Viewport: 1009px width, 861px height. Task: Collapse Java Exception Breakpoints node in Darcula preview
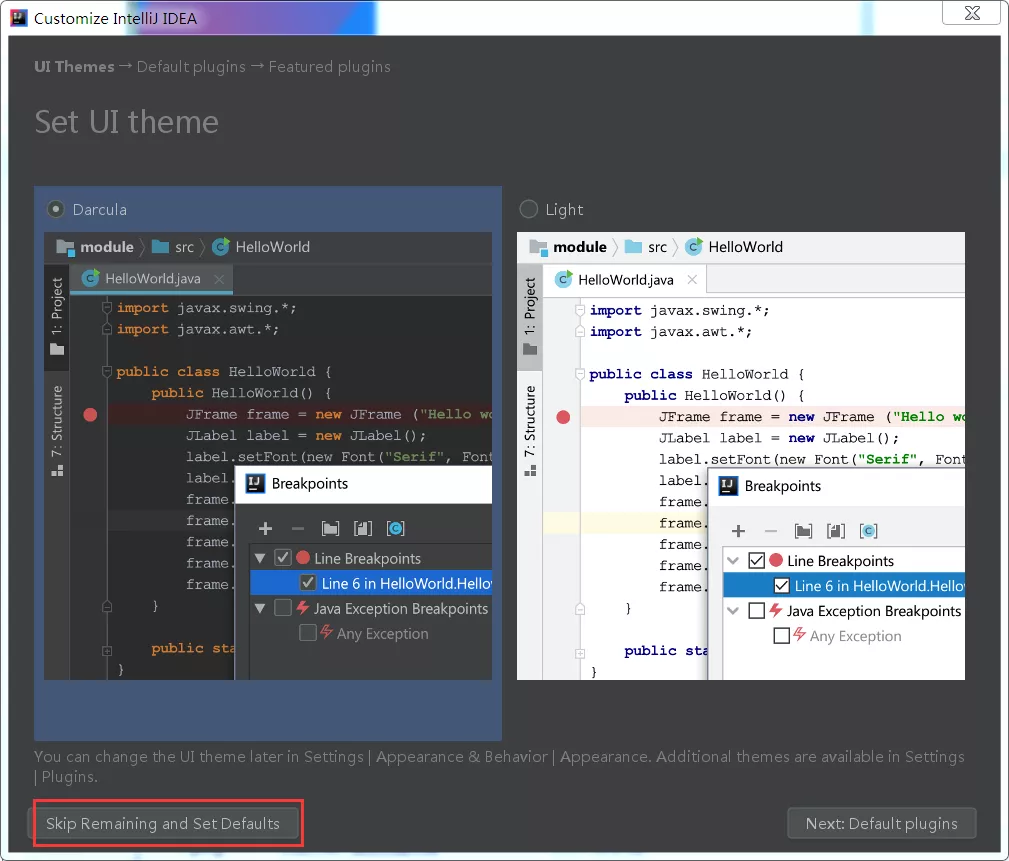point(260,608)
